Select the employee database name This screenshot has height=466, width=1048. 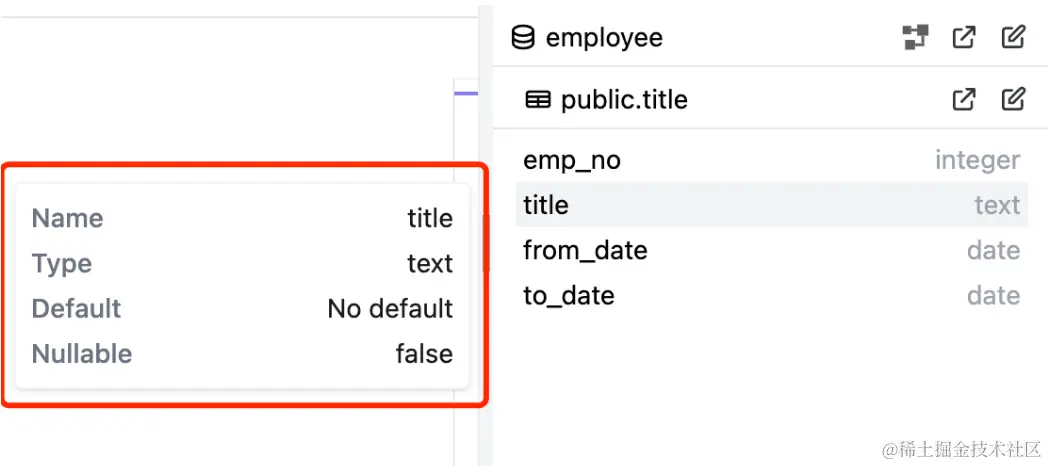coord(604,37)
